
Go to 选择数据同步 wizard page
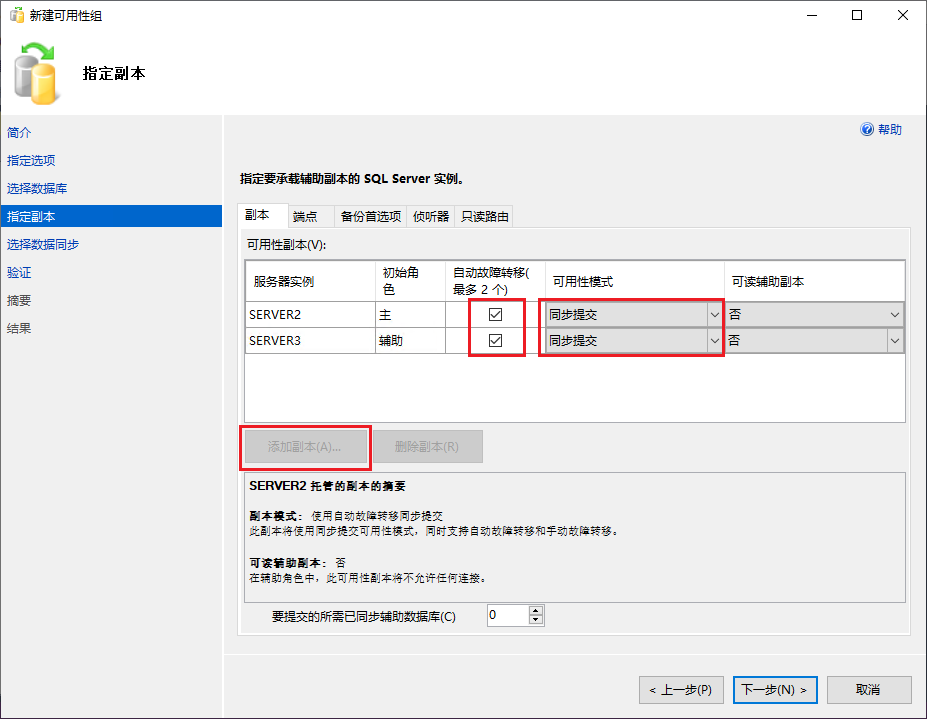click(x=43, y=244)
